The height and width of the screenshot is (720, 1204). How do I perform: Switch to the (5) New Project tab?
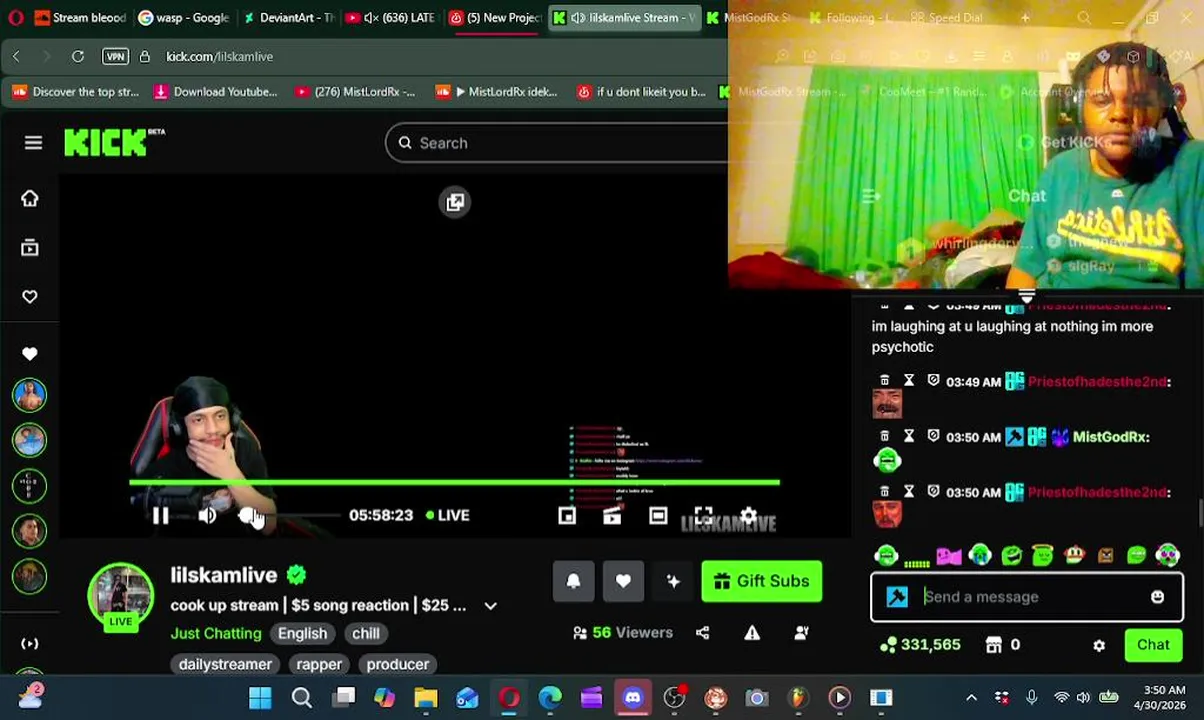(x=496, y=17)
